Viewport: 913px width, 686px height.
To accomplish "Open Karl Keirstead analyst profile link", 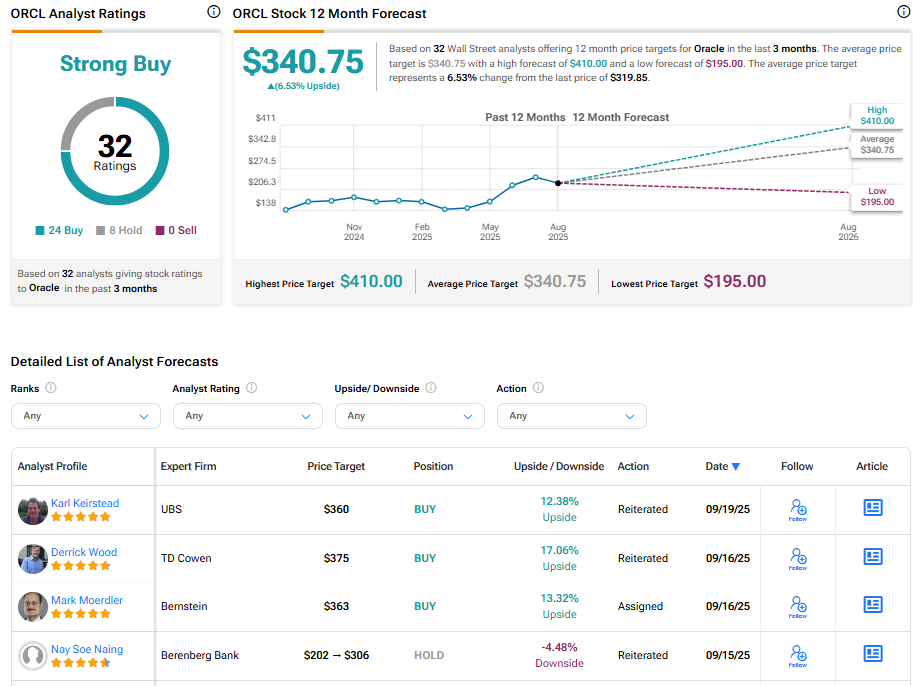I will pyautogui.click(x=85, y=503).
